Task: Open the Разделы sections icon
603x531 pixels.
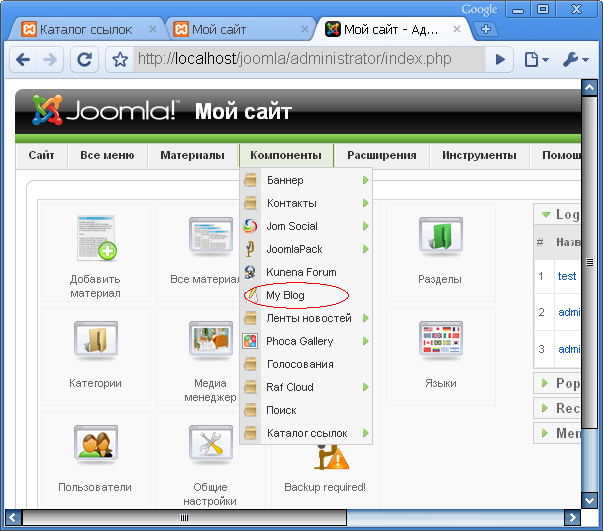Action: [x=441, y=238]
